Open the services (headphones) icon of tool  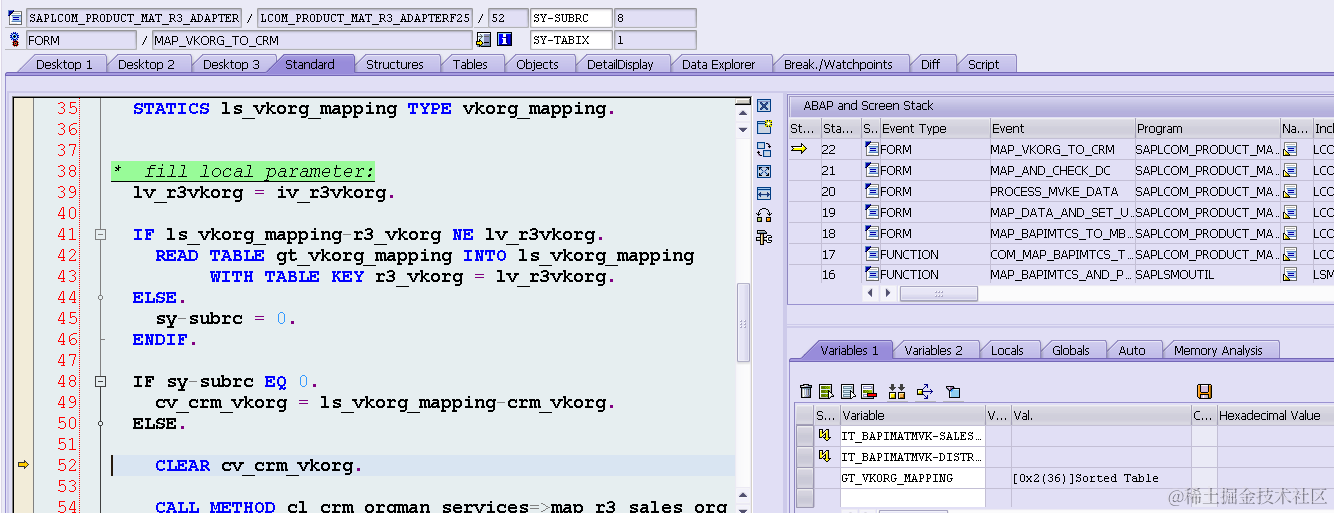[x=764, y=215]
